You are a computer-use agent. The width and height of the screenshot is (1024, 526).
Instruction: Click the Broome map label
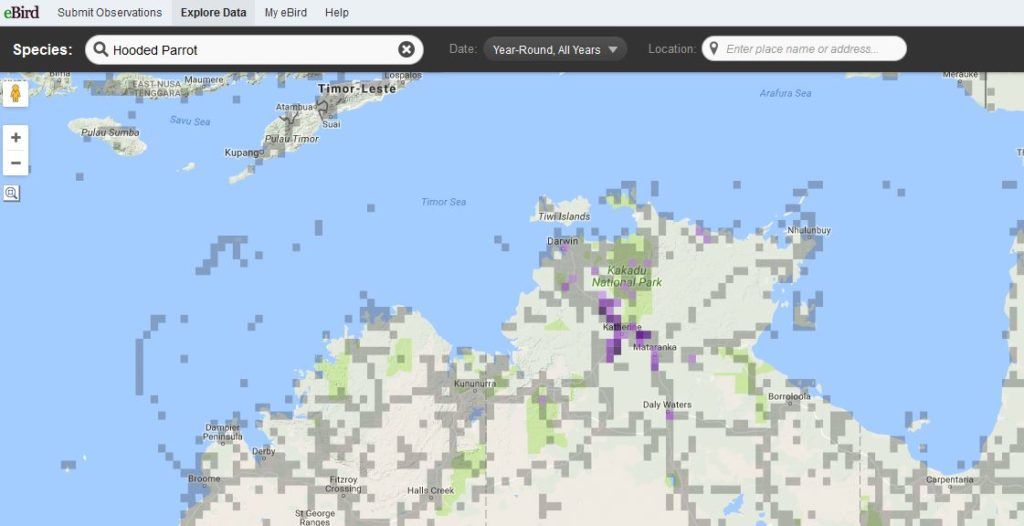tap(204, 479)
